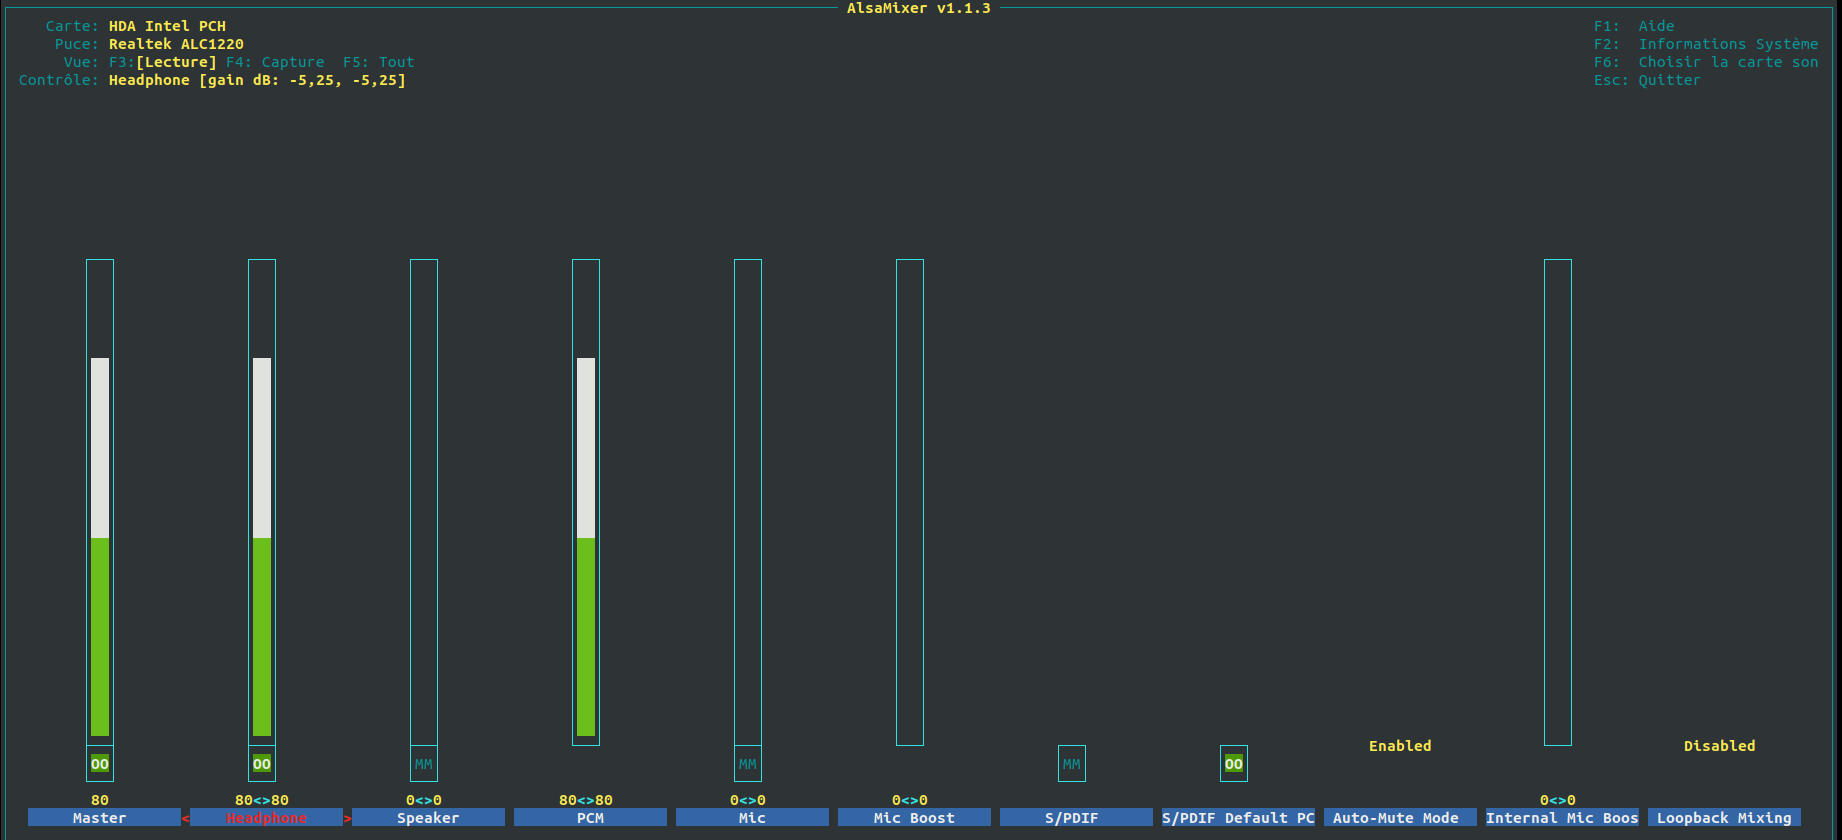The height and width of the screenshot is (840, 1842).
Task: Click the Master level value 80
Action: 100,800
